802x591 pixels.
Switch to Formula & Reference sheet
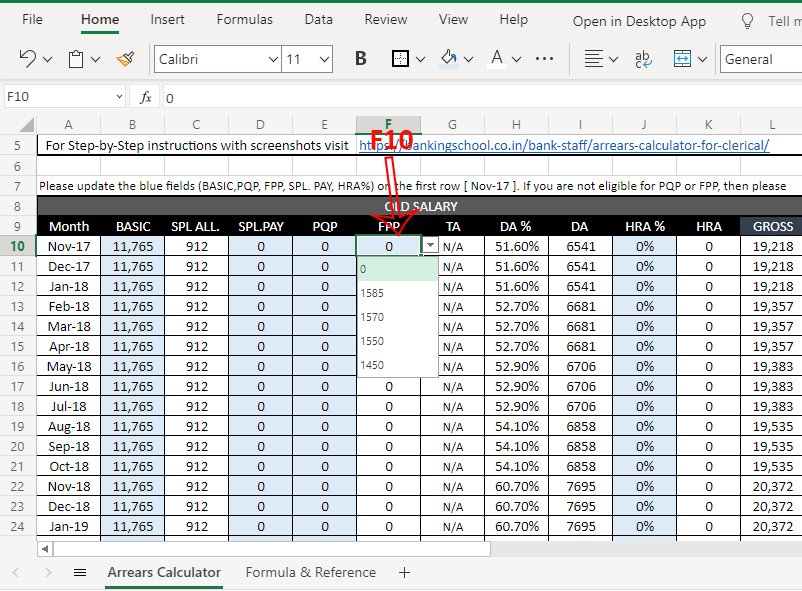310,573
